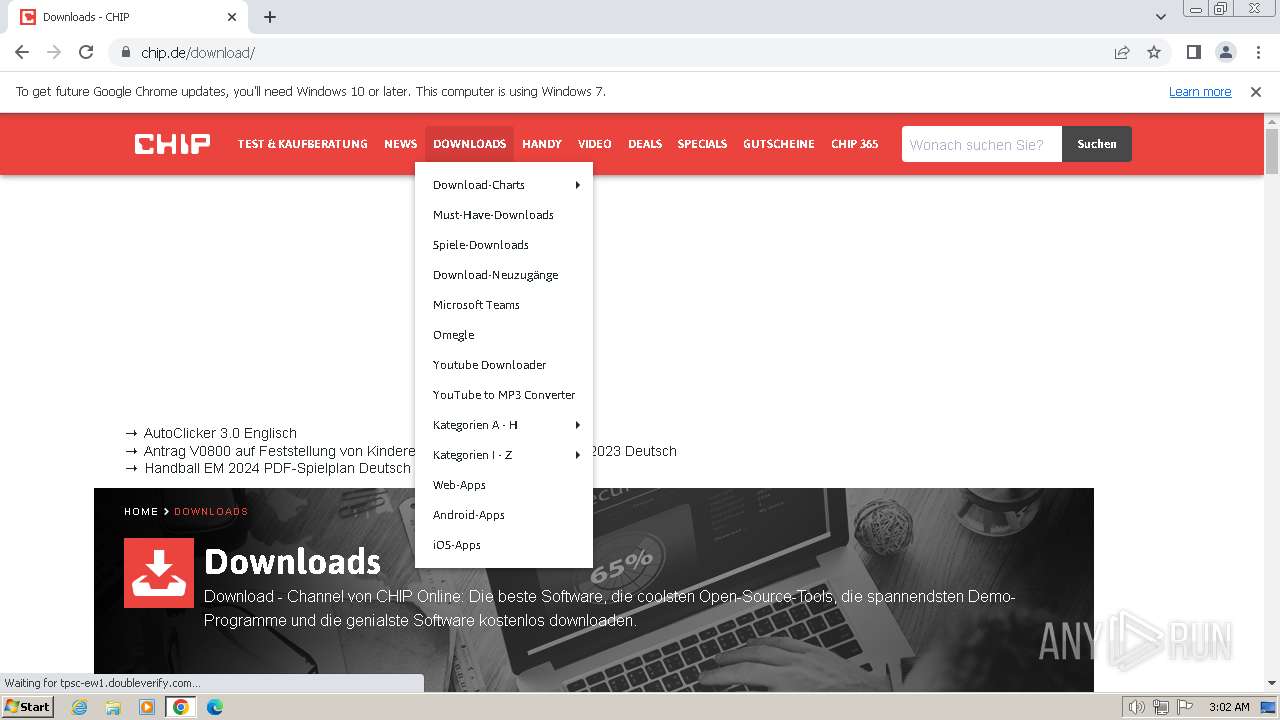Screen dimensions: 1280x720
Task: Open Chrome three-dot menu
Action: [x=1257, y=52]
